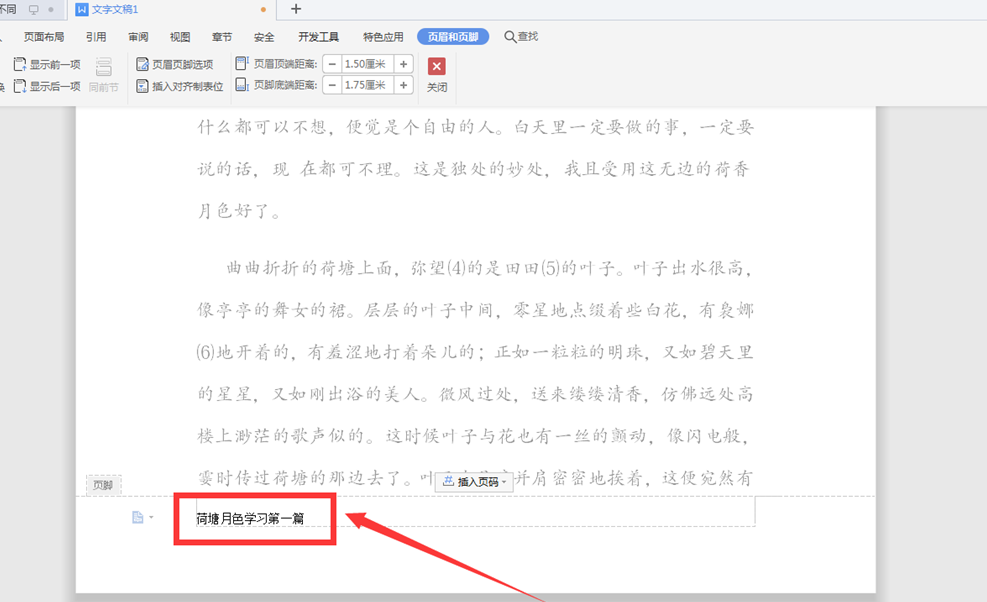Close header/footer editing via red X icon
The image size is (987, 602).
[435, 64]
